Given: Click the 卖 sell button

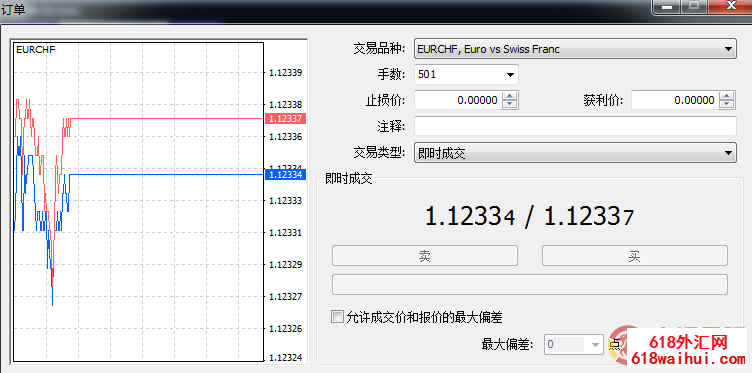Looking at the screenshot, I should click(x=424, y=256).
